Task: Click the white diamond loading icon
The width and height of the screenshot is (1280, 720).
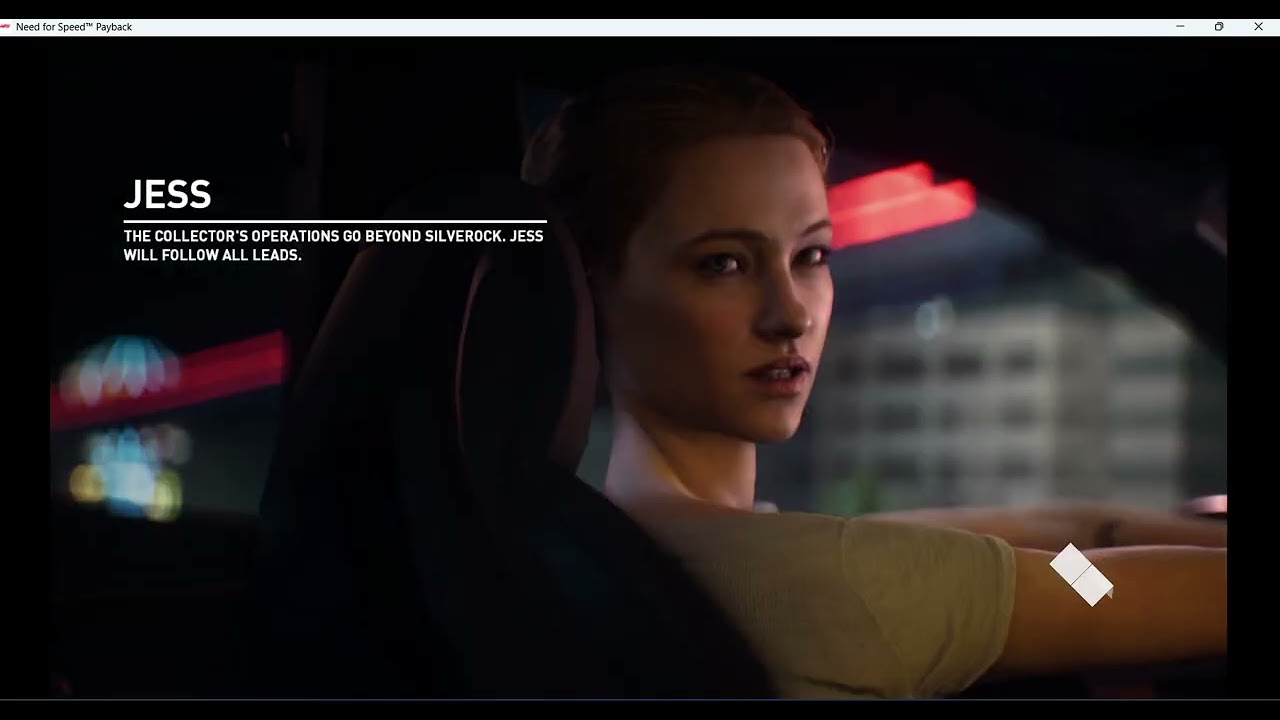Action: tap(1081, 575)
